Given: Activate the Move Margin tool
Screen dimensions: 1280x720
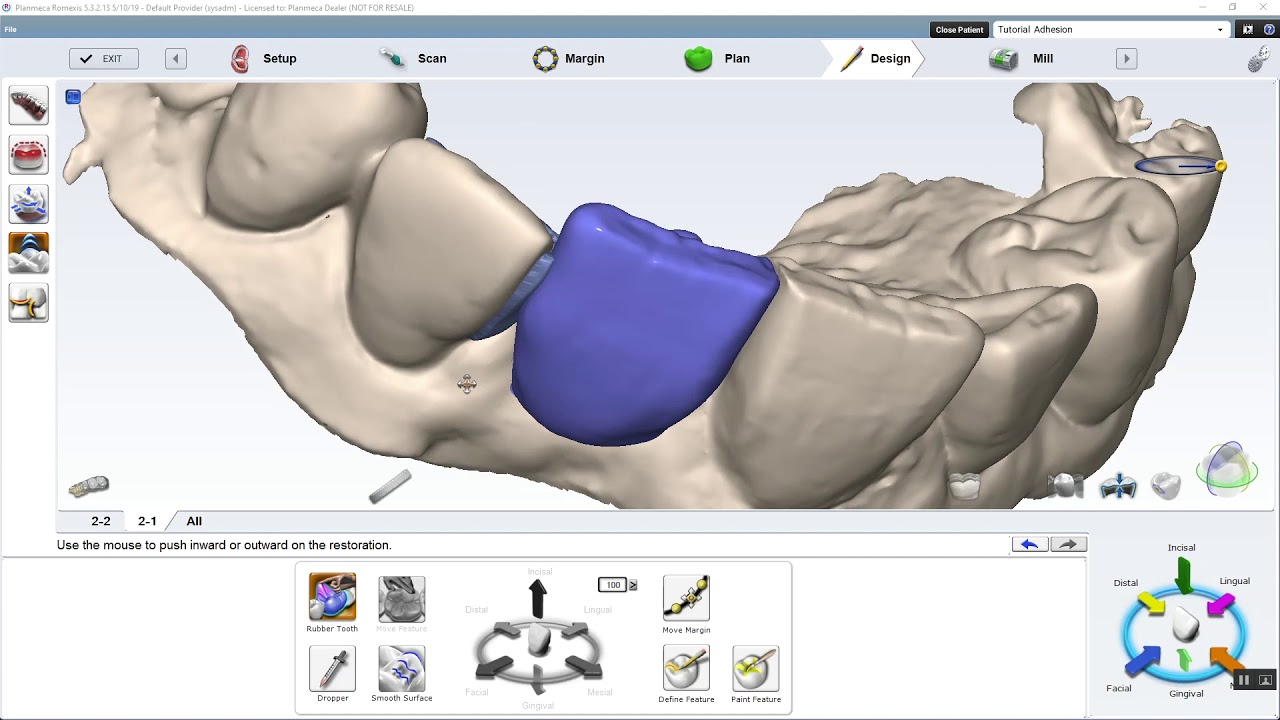Looking at the screenshot, I should coord(686,598).
